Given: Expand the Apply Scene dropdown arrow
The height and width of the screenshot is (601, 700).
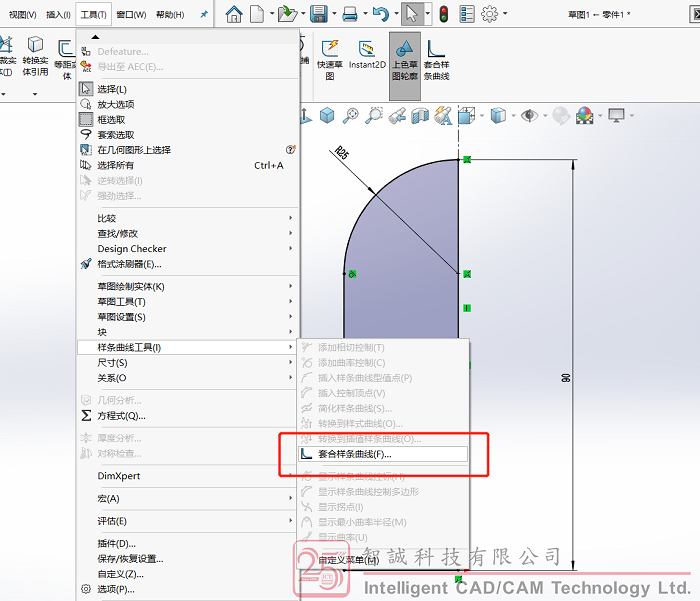Looking at the screenshot, I should click(600, 116).
